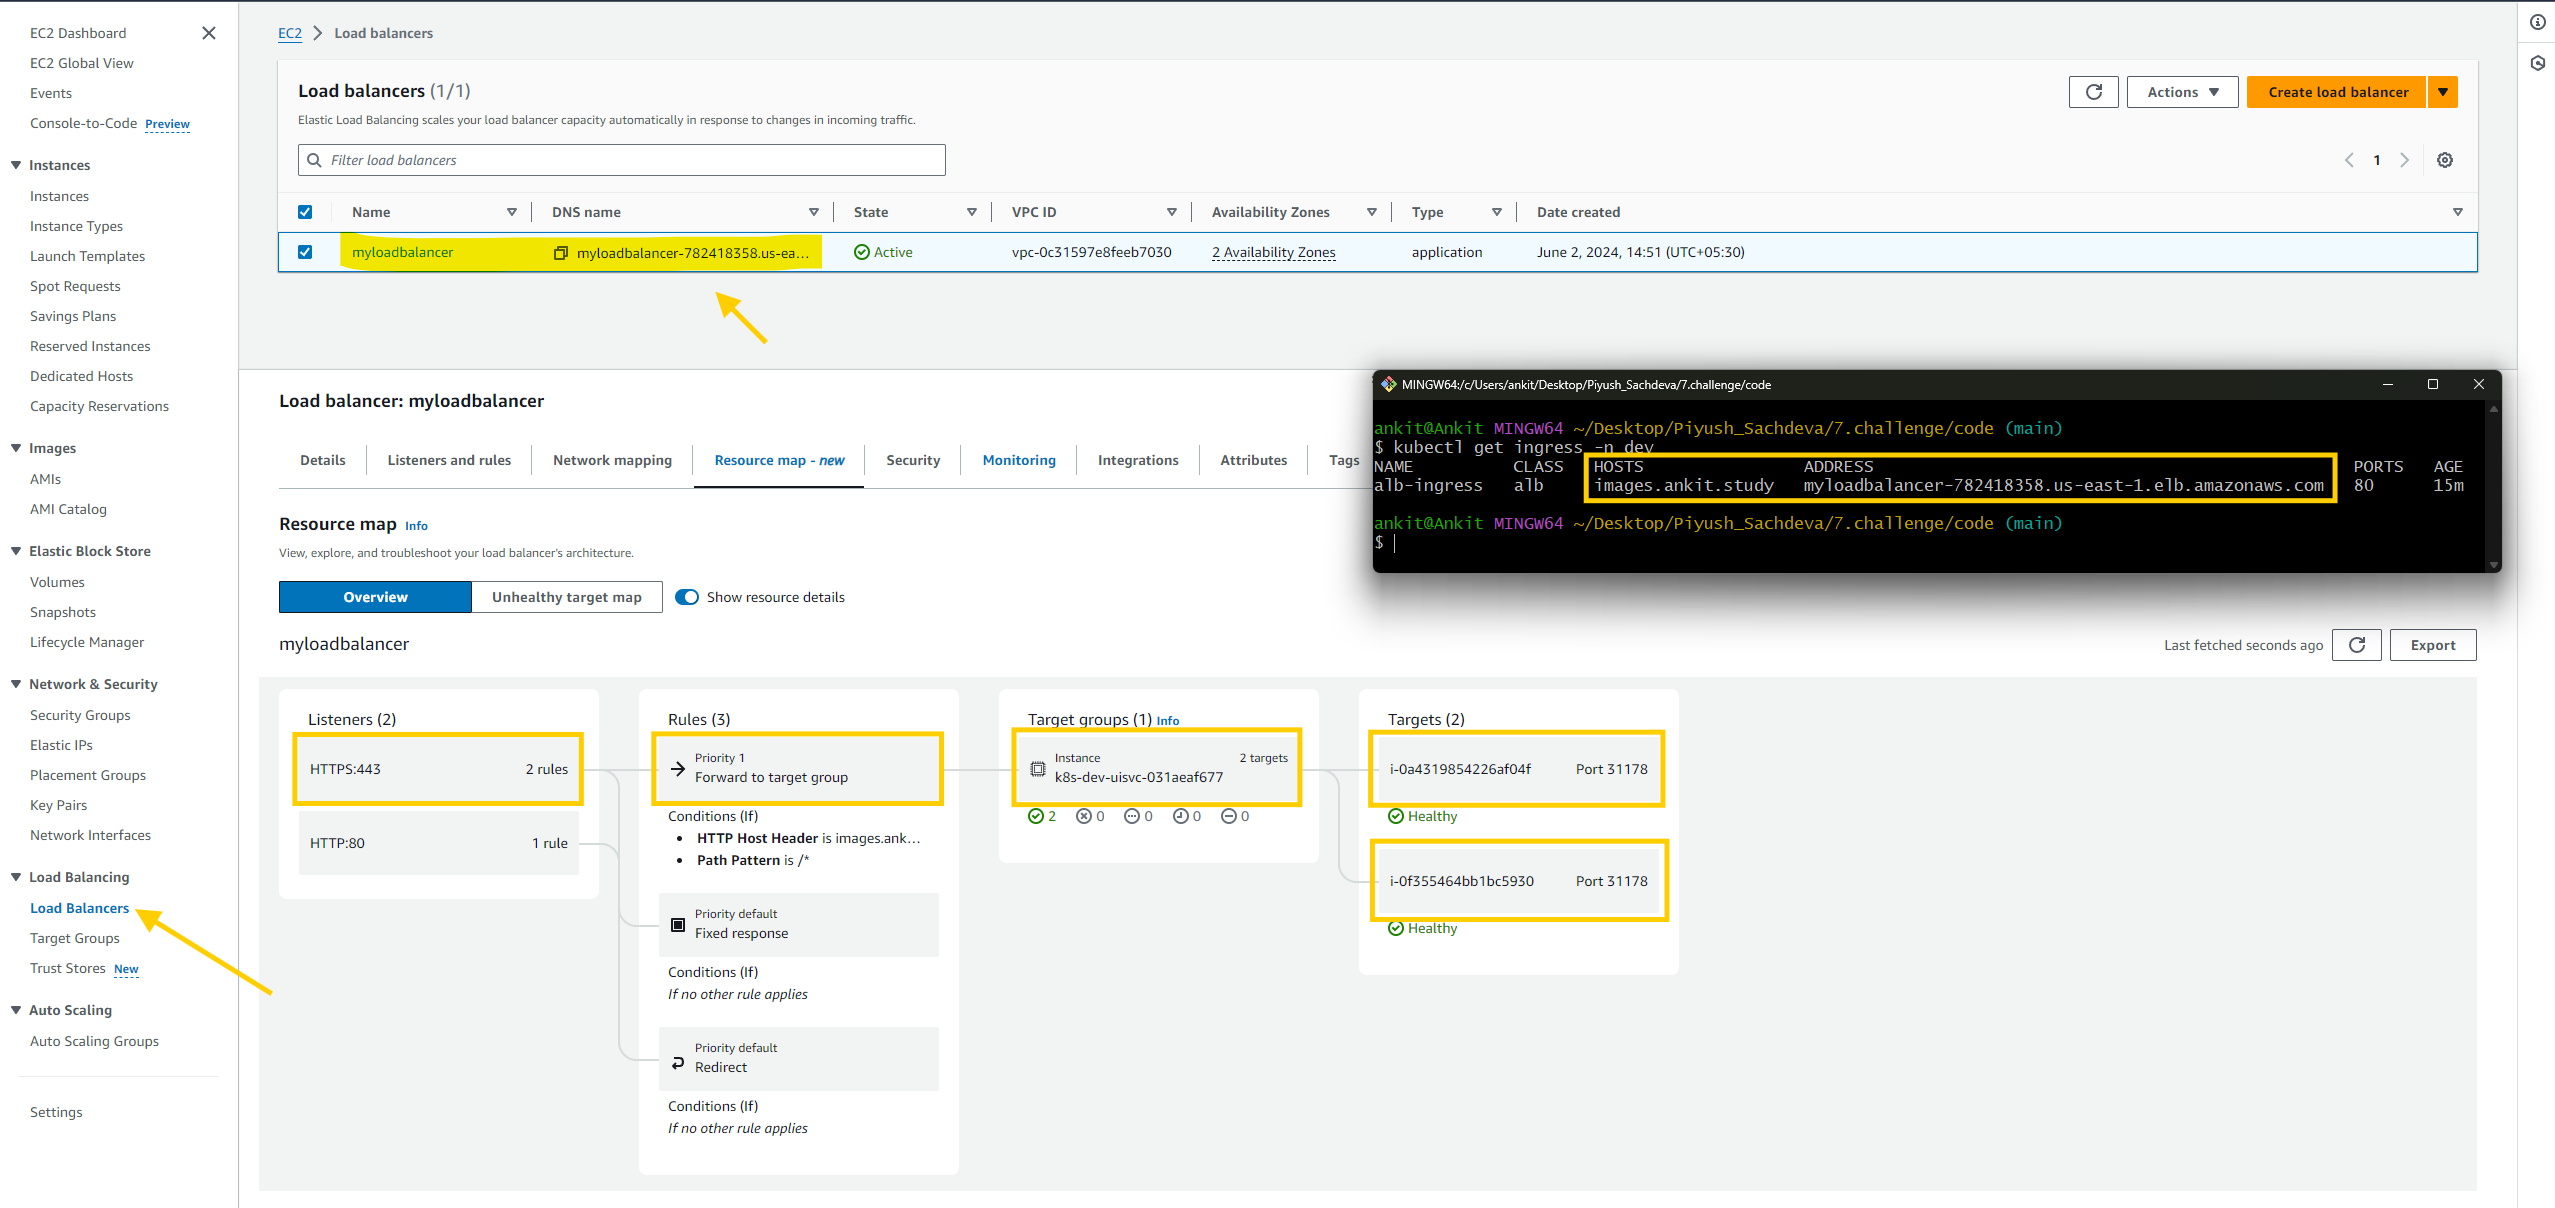This screenshot has height=1208, width=2555.
Task: Check the load balancer selection checkbox
Action: 306,251
